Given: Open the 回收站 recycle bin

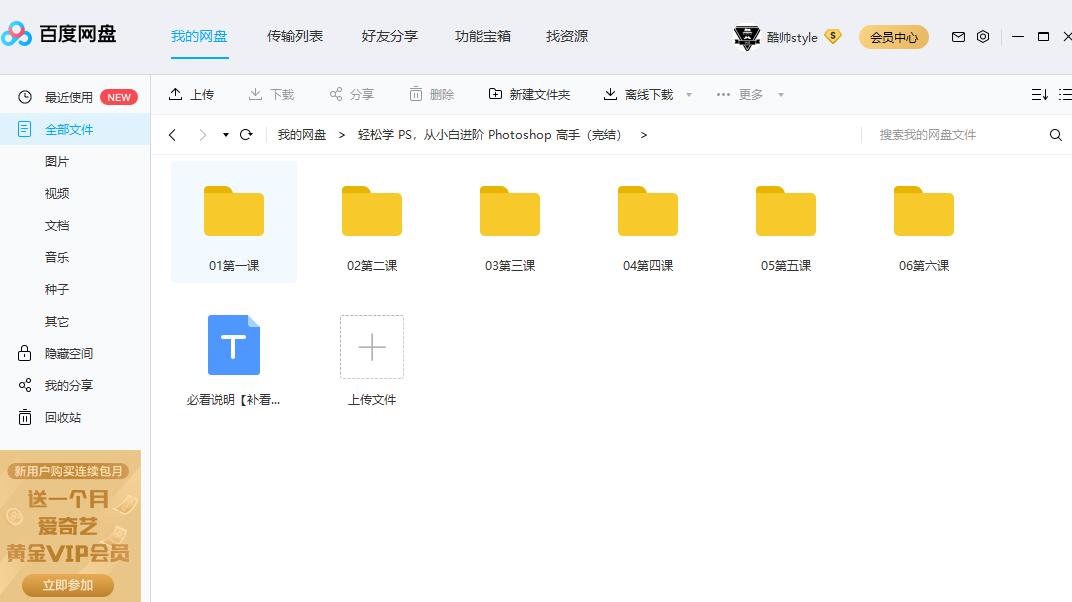Looking at the screenshot, I should coord(62,417).
